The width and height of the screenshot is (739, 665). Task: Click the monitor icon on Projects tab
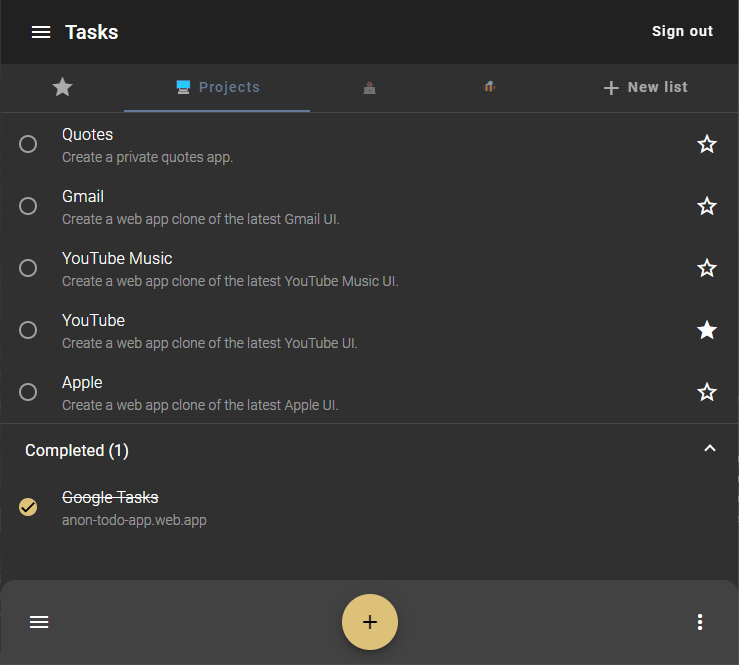pos(183,87)
